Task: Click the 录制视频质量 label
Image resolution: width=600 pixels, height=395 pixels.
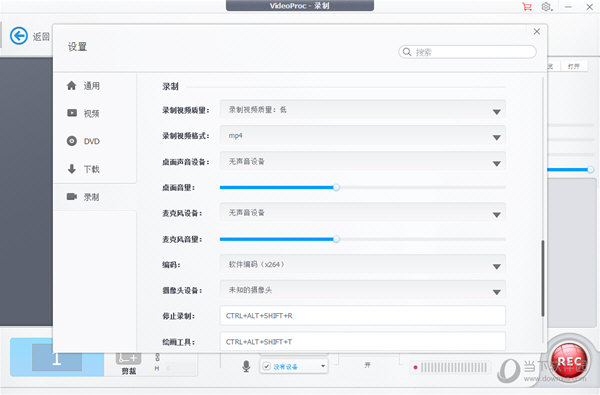Action: pos(186,110)
